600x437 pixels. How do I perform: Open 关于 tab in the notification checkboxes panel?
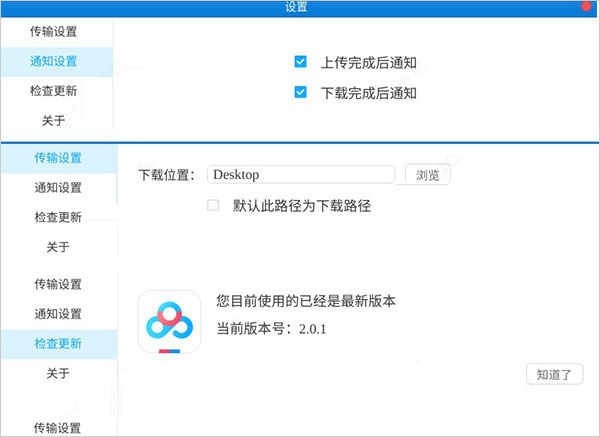[54, 121]
